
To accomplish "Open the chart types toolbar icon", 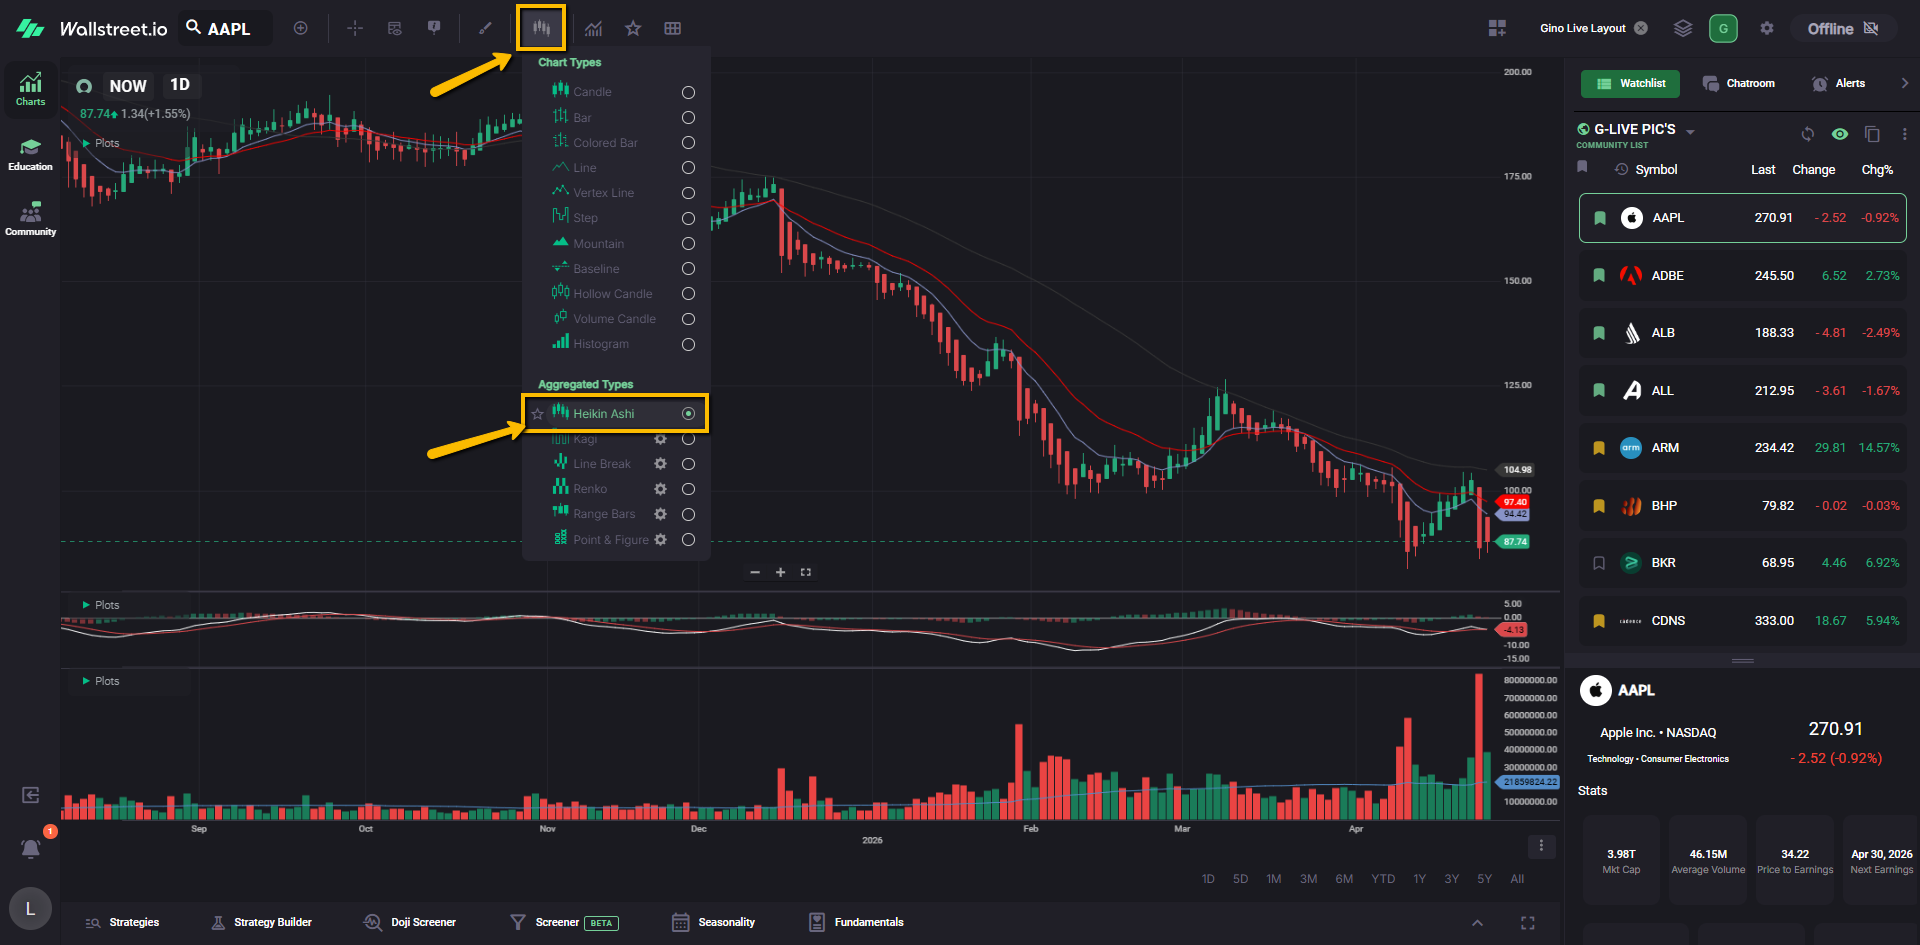I will [541, 28].
